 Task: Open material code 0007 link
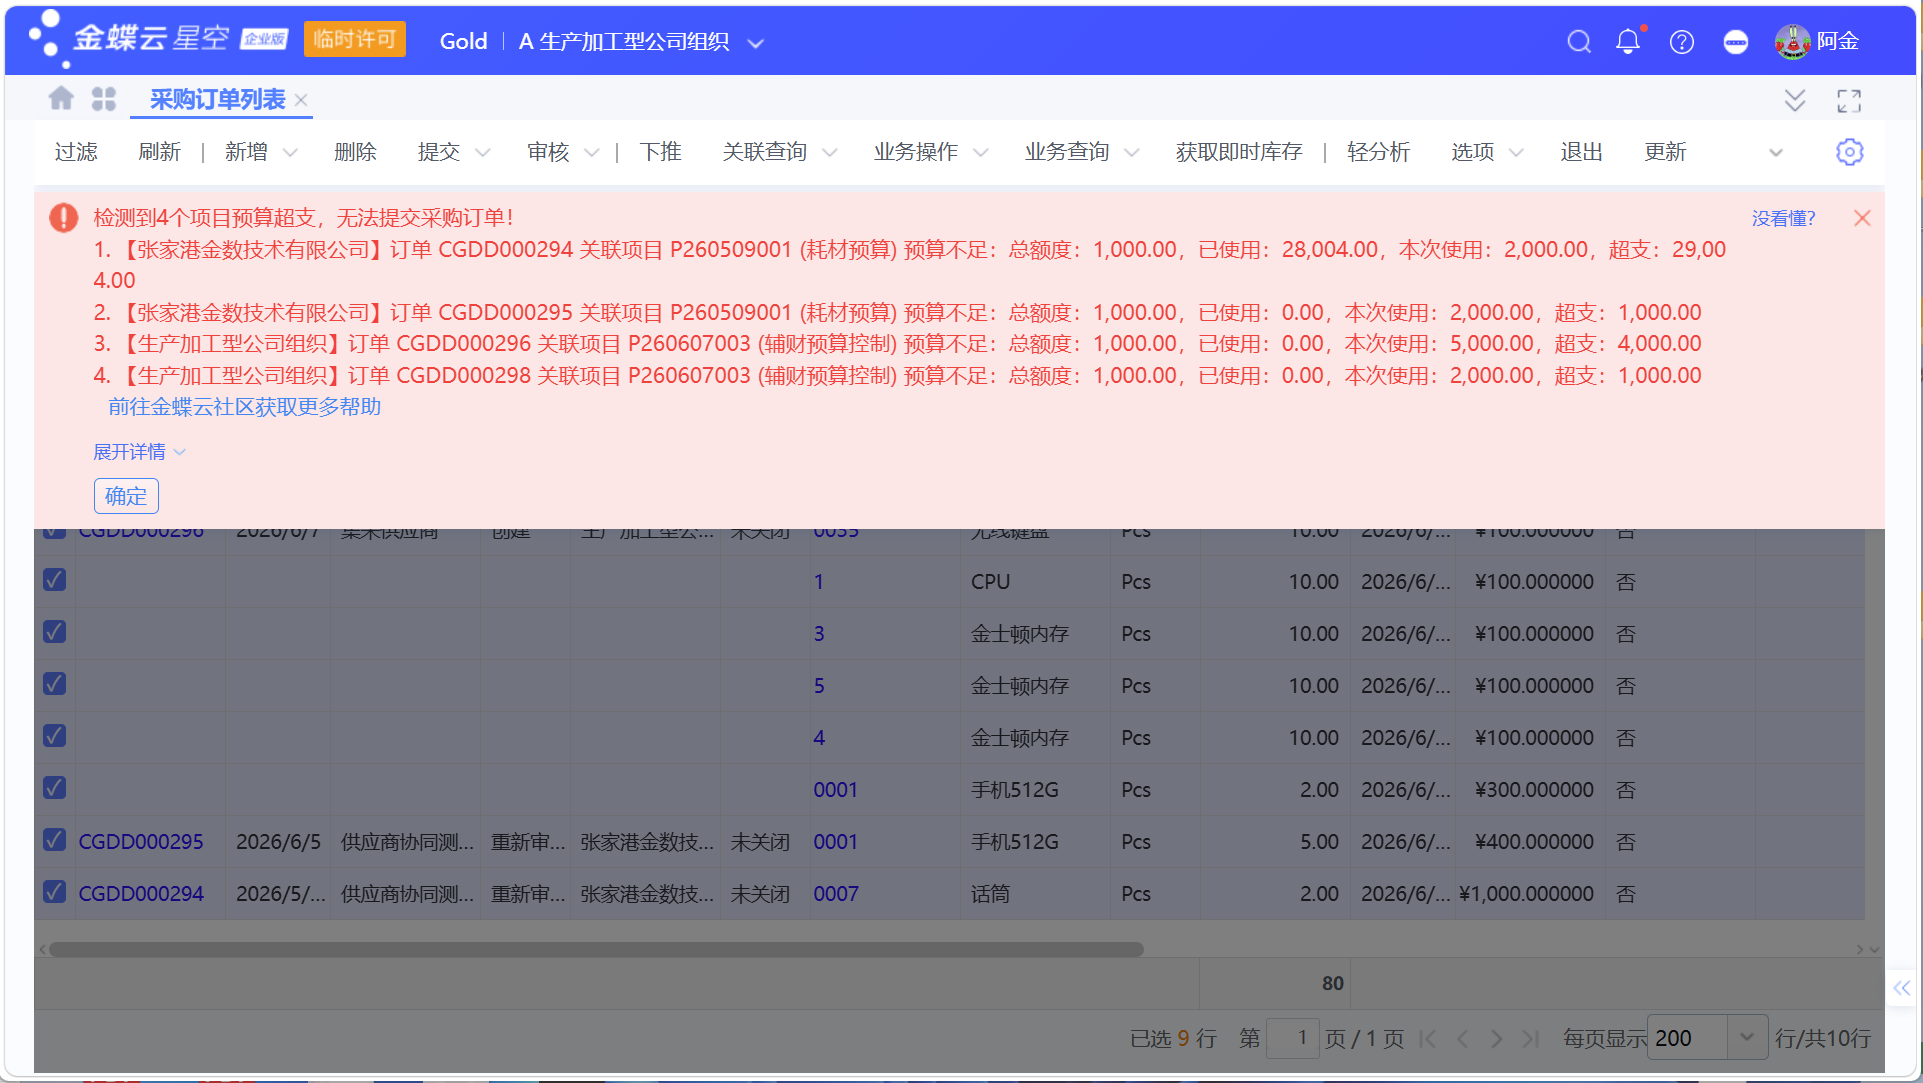point(836,894)
